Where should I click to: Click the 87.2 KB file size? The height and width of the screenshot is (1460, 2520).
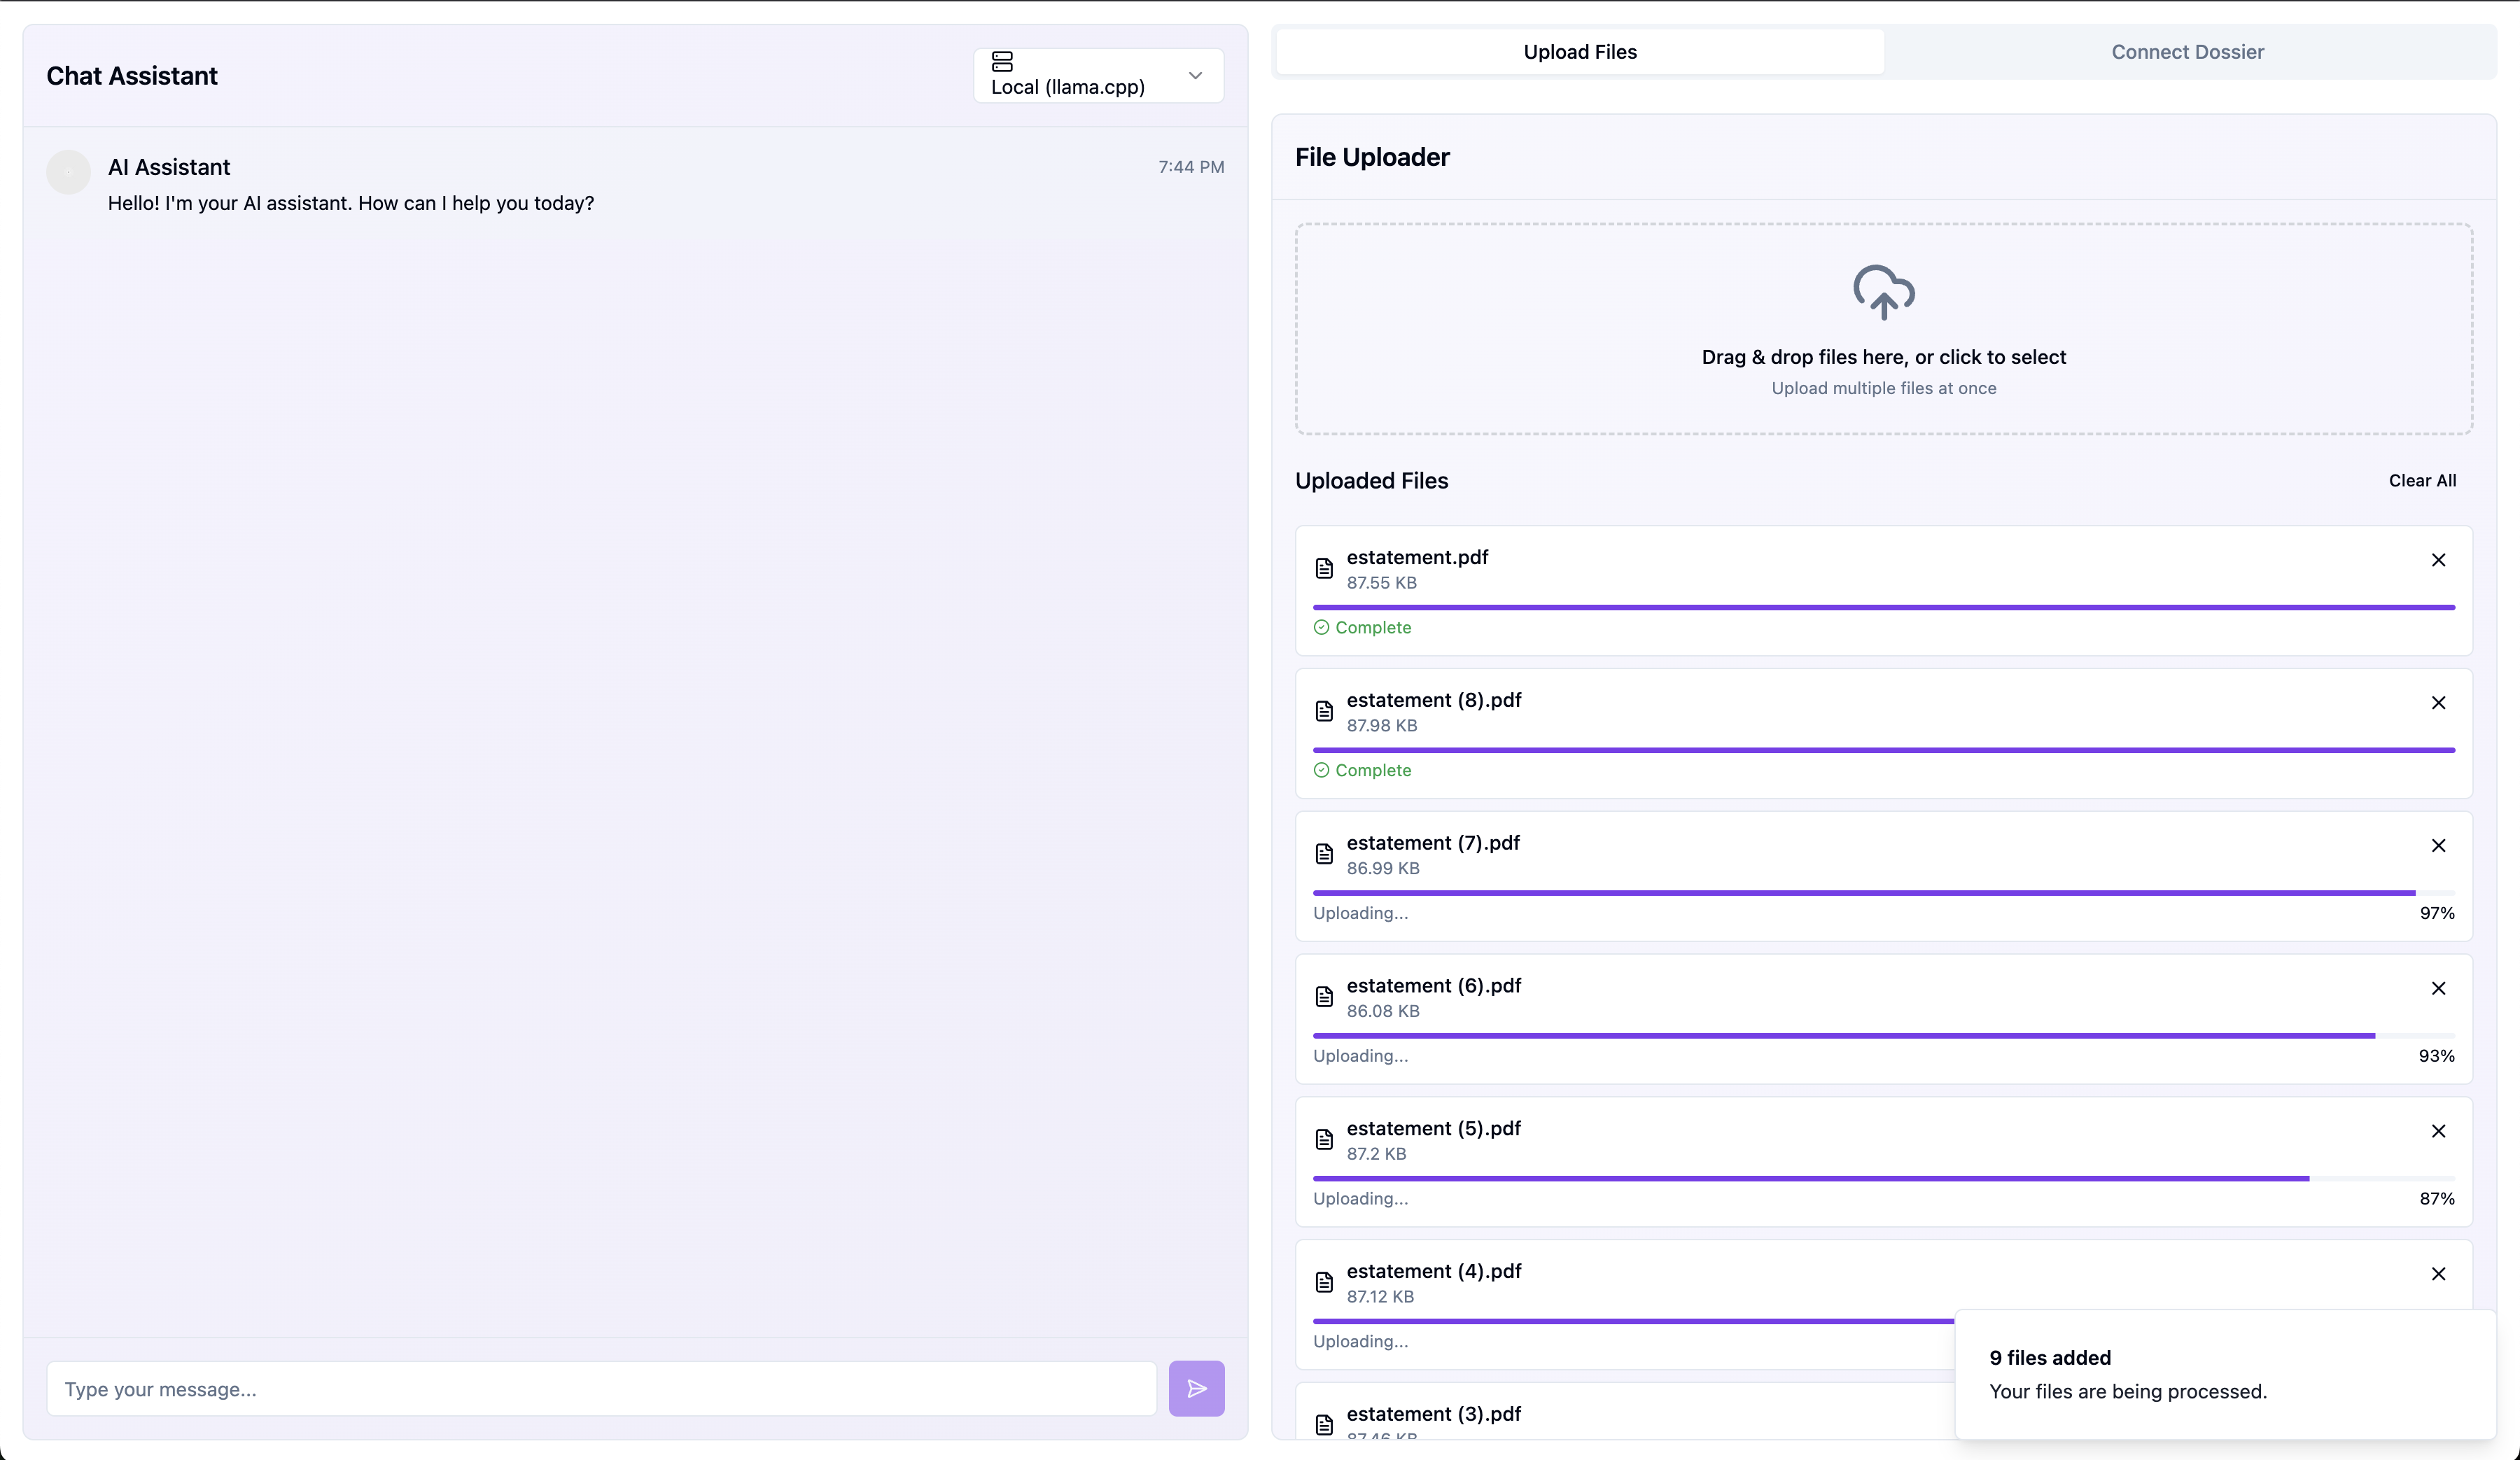(1376, 1154)
